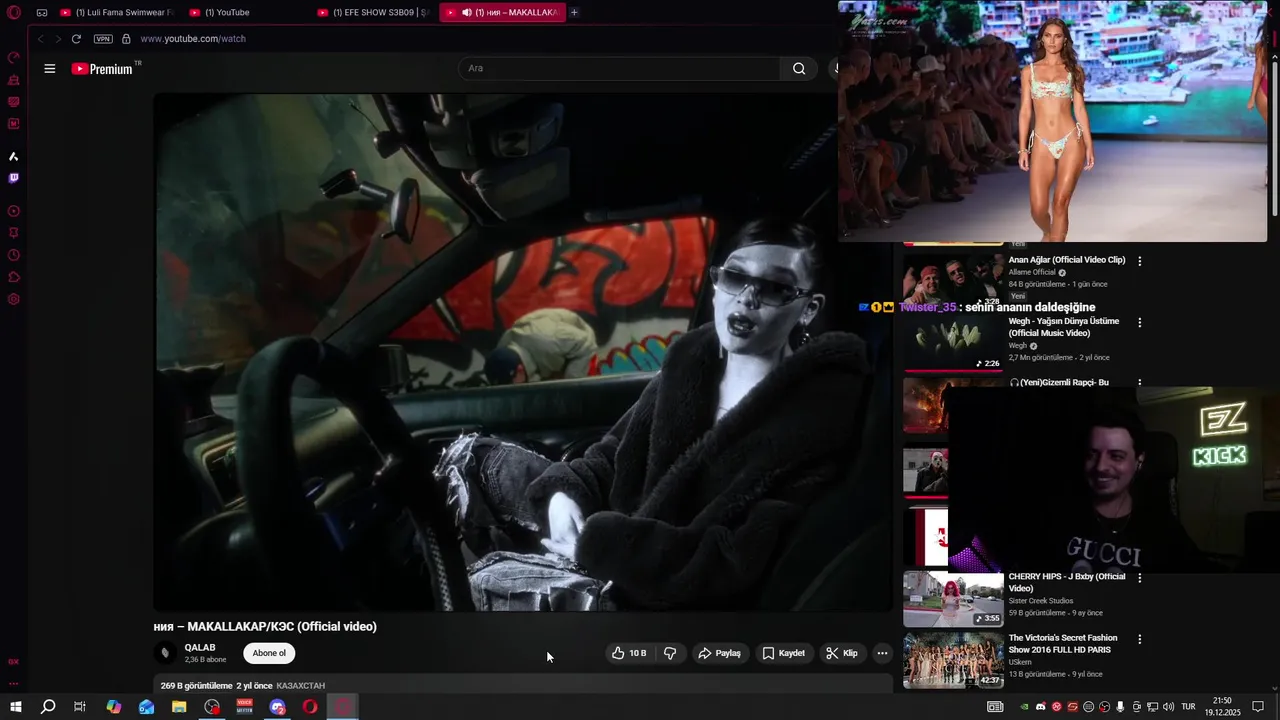The image size is (1280, 720).
Task: Open red Opera browser on taskbar
Action: (x=311, y=707)
